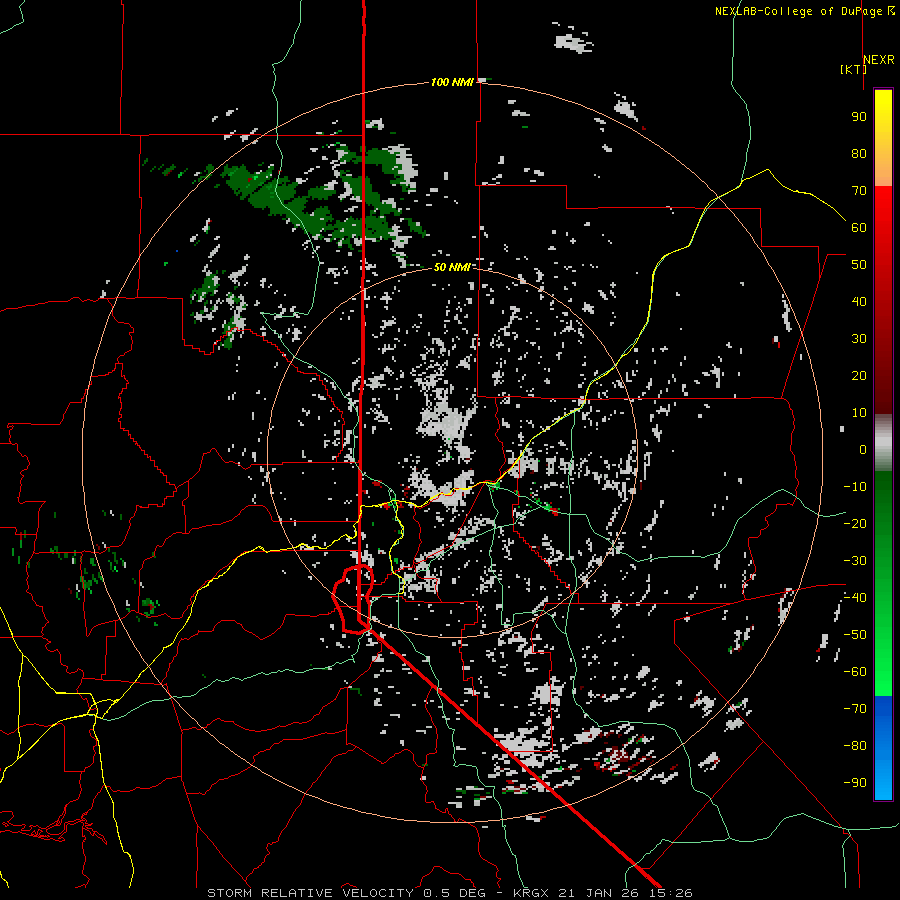Image resolution: width=900 pixels, height=900 pixels.
Task: Click the 90 value on the velocity scale
Action: (x=859, y=117)
